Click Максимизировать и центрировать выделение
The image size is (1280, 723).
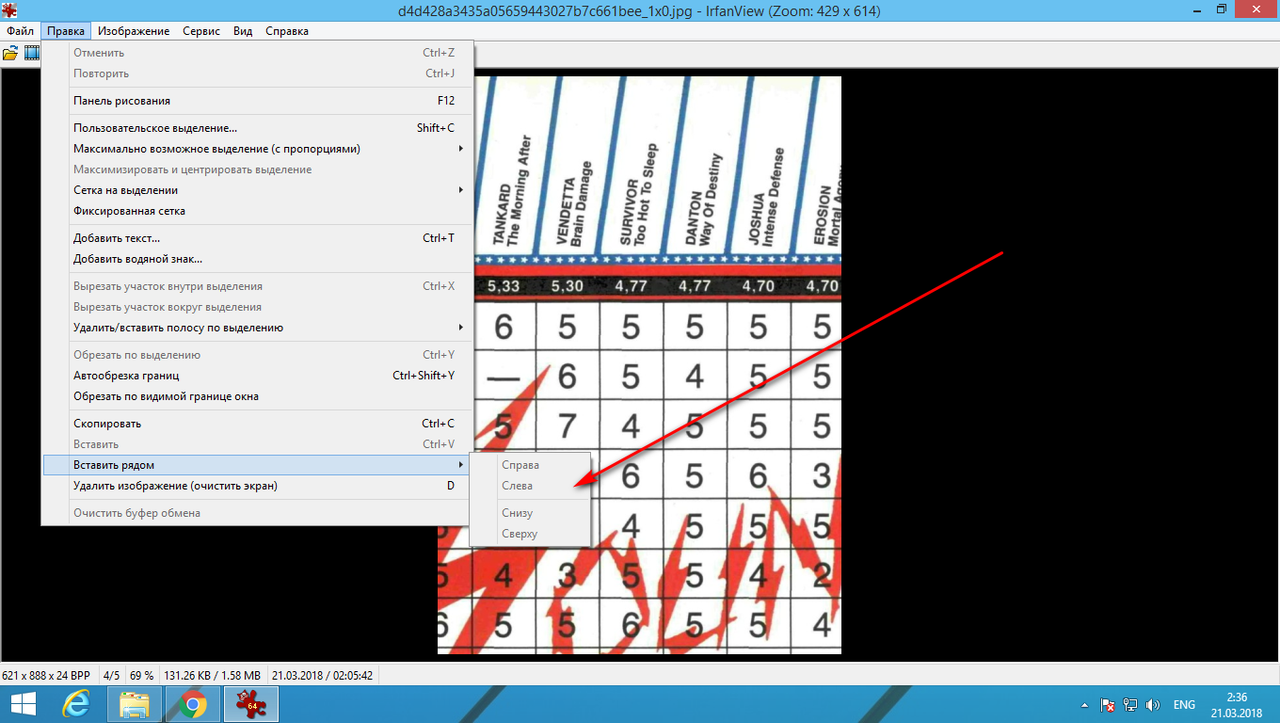tap(257, 170)
